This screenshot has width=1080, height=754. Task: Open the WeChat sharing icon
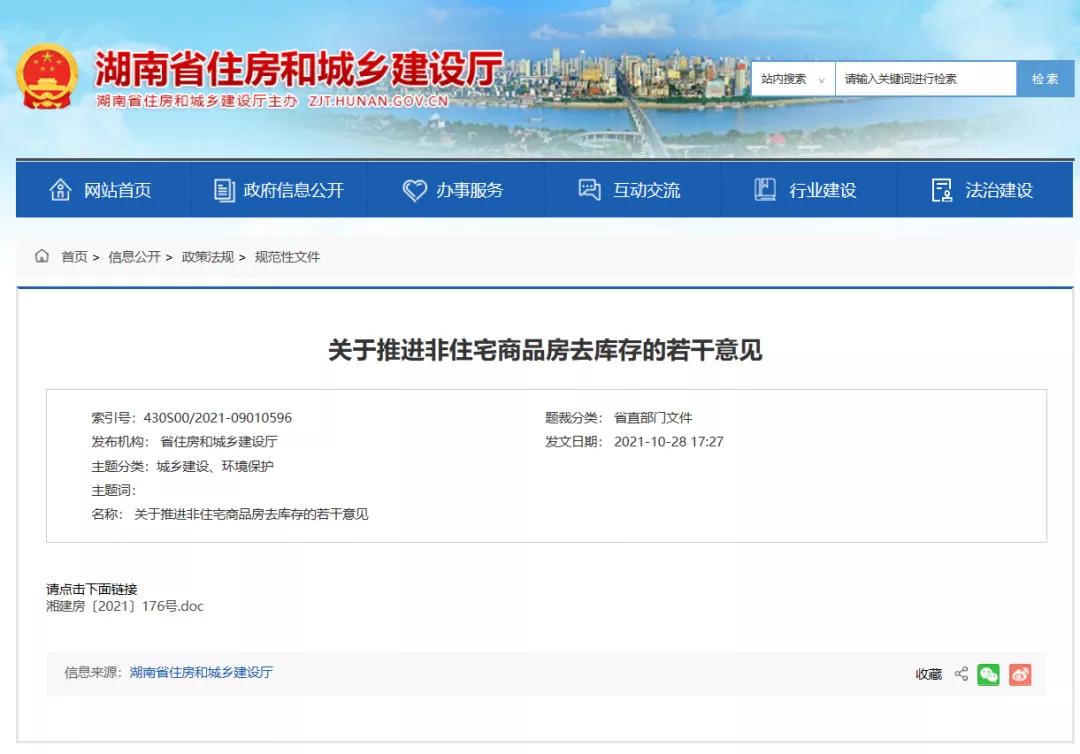click(x=988, y=675)
